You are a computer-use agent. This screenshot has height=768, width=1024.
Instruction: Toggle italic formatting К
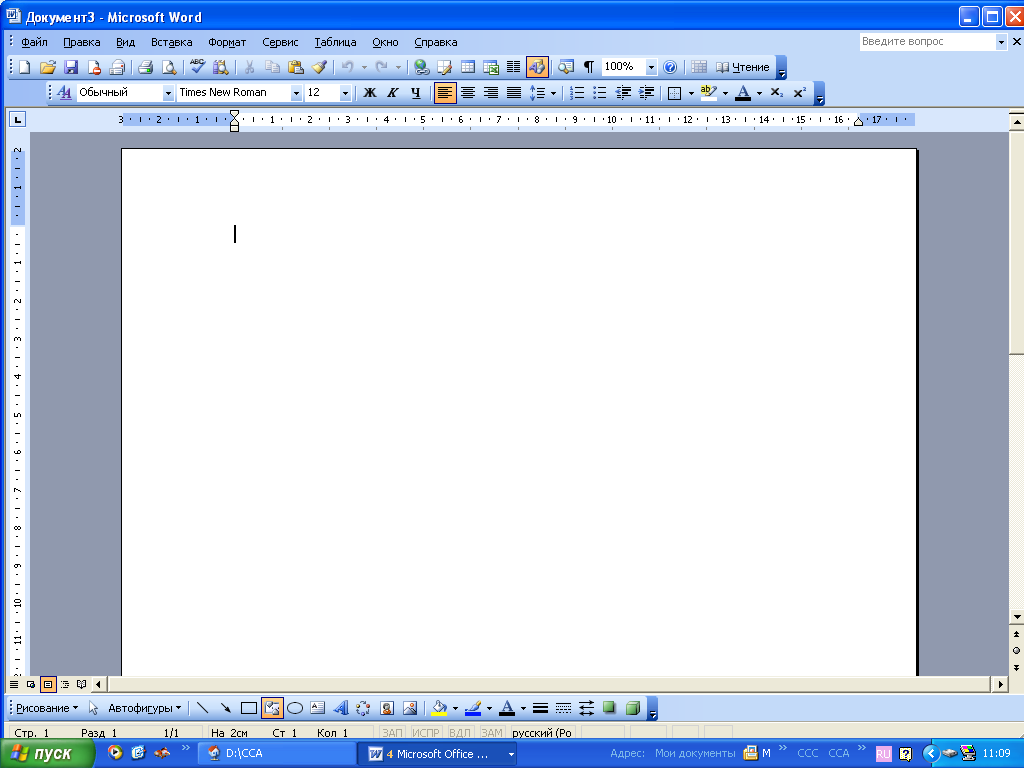click(x=392, y=93)
